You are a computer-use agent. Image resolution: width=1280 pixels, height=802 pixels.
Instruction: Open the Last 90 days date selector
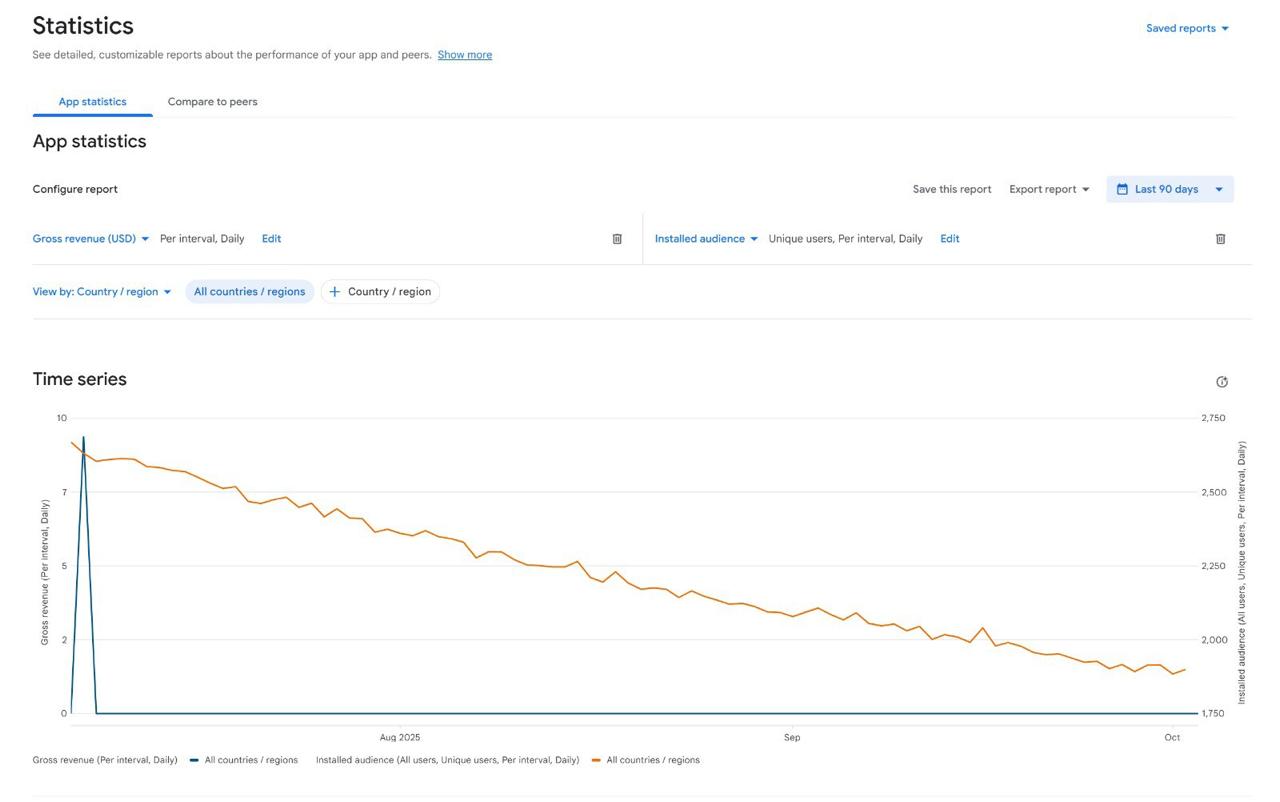coord(1170,189)
